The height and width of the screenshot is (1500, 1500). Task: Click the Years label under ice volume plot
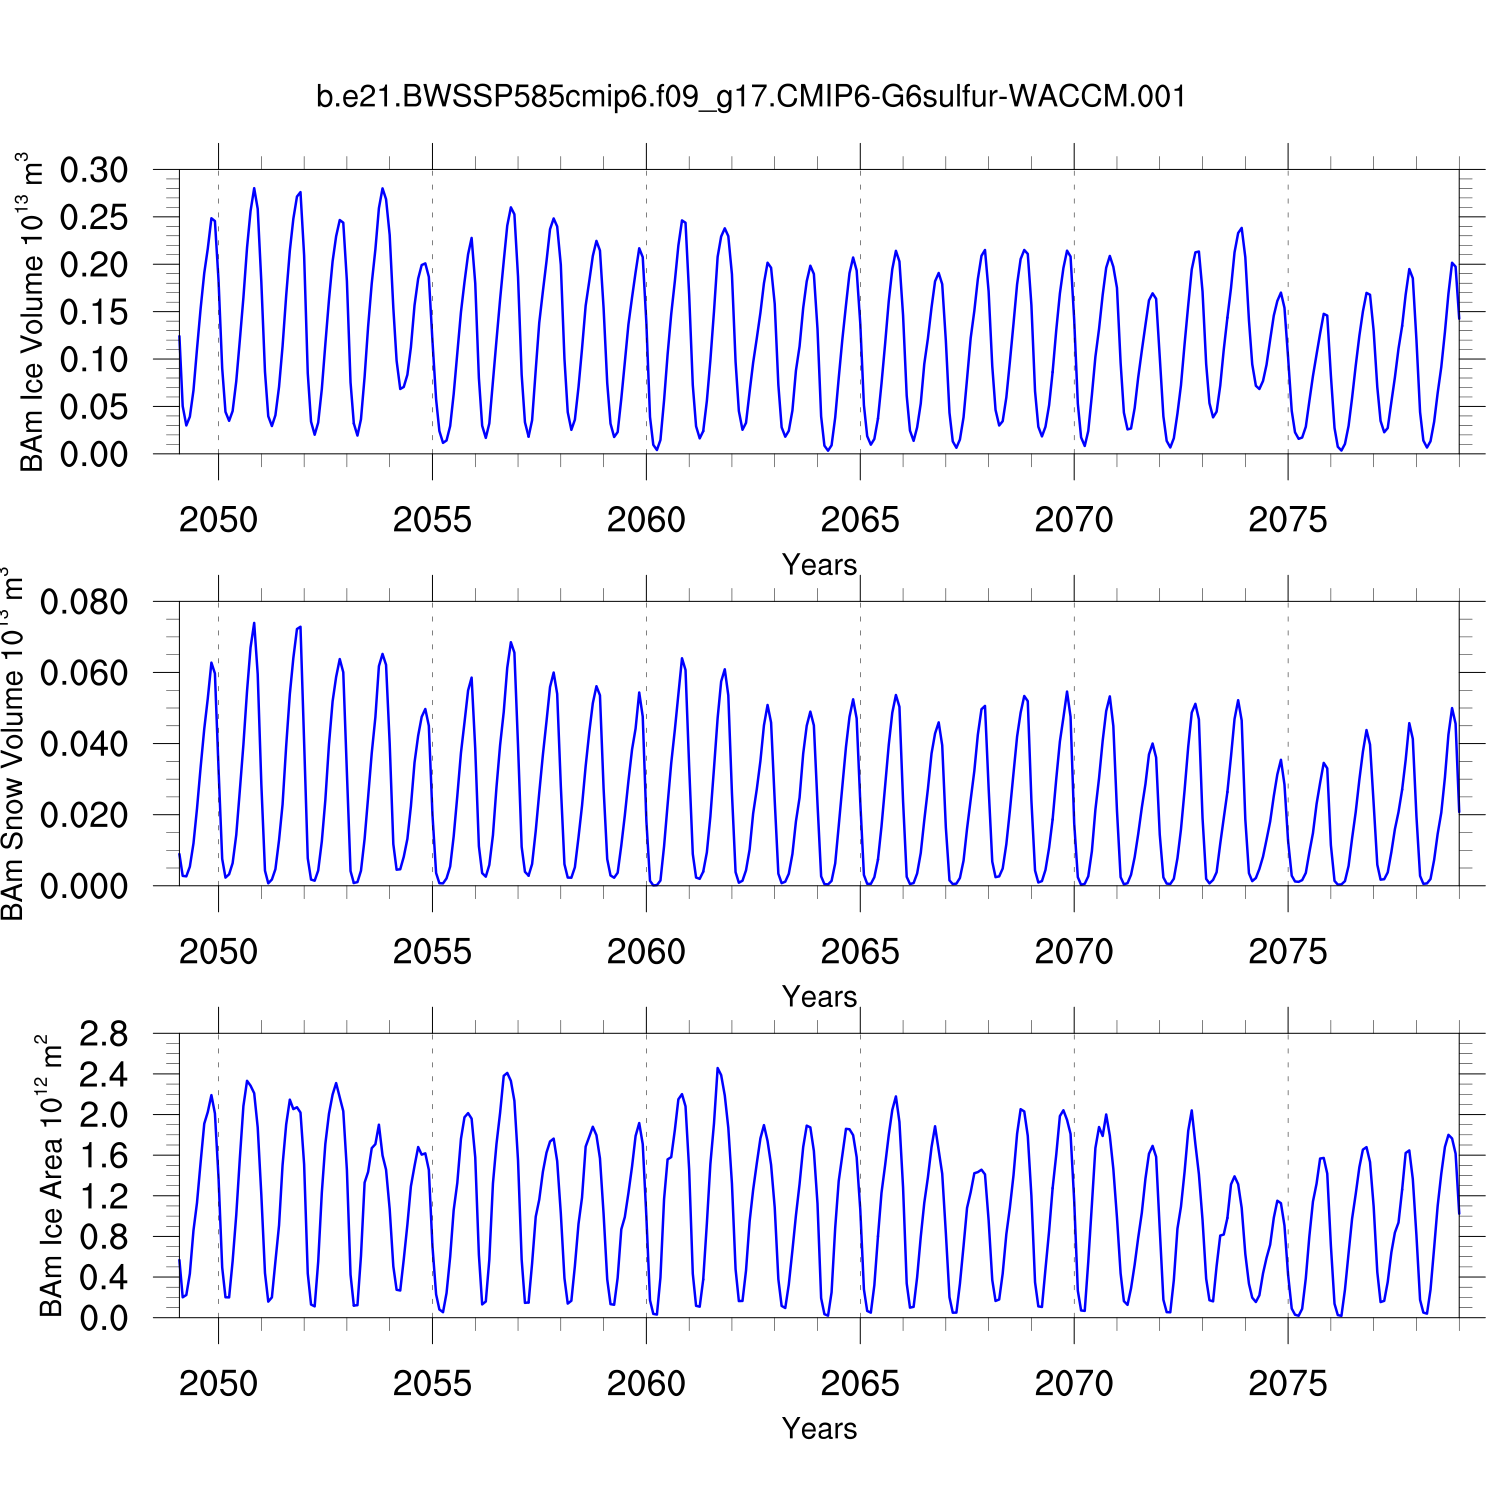[819, 565]
